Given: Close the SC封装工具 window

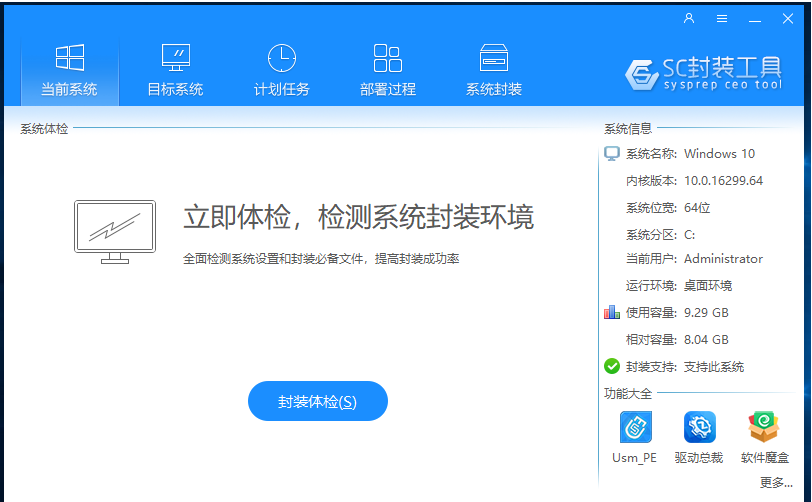Looking at the screenshot, I should [788, 19].
